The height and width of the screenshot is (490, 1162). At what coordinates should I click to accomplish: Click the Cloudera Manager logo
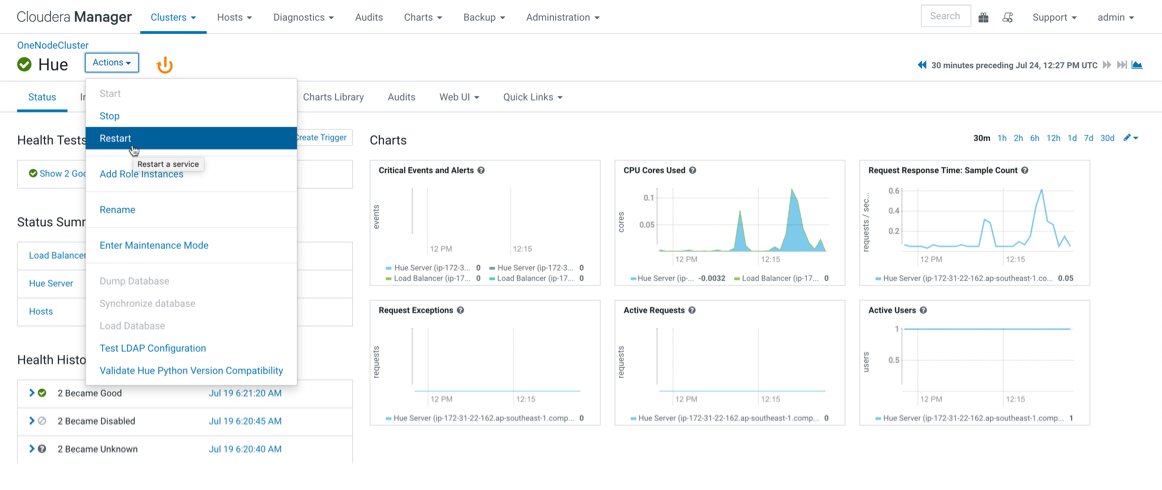[x=74, y=17]
